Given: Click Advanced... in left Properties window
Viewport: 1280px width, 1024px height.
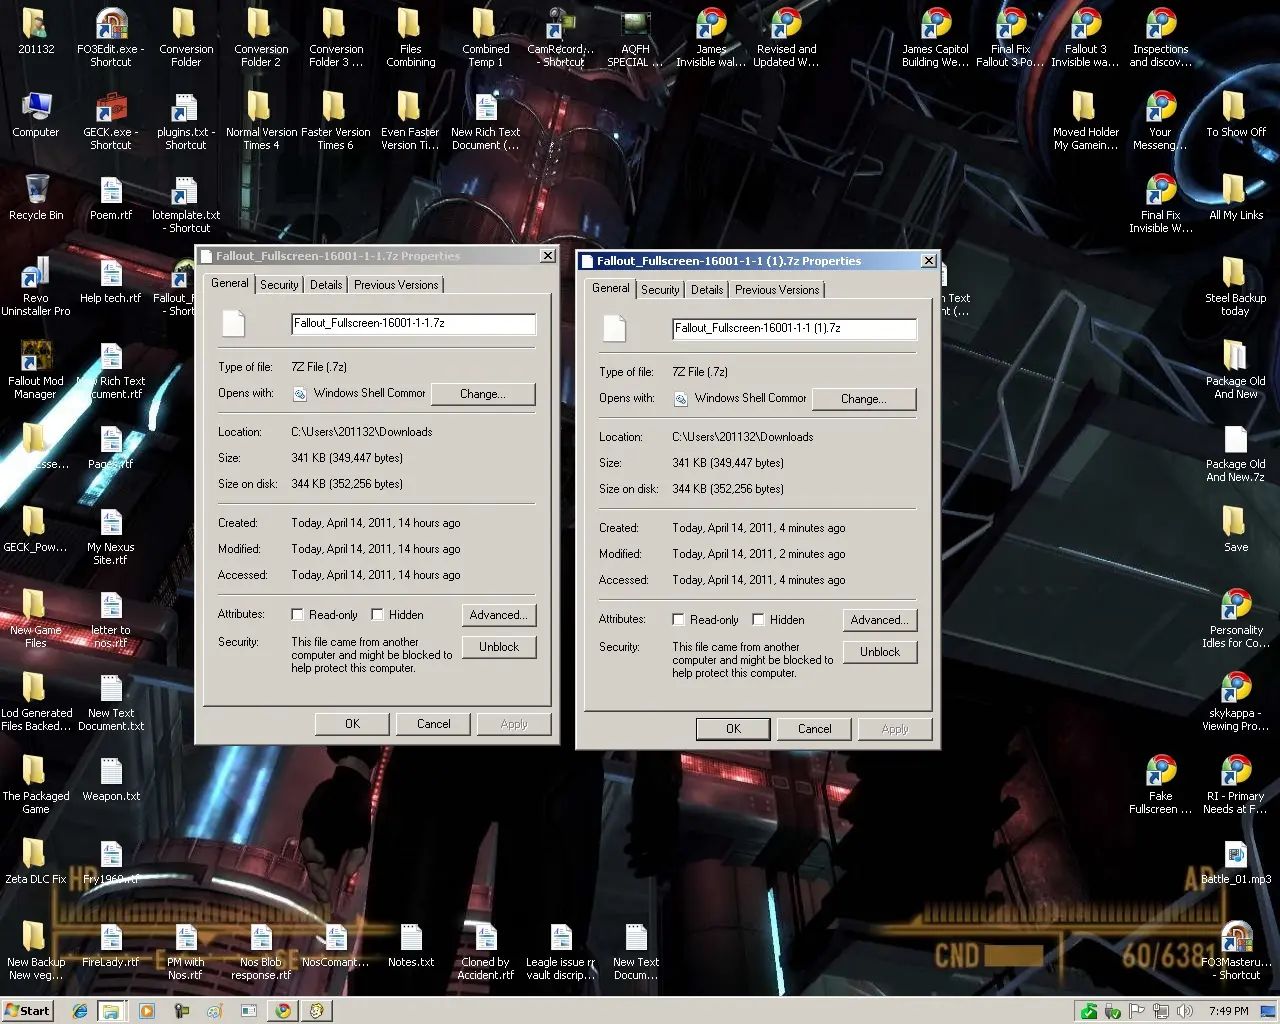Looking at the screenshot, I should [499, 615].
